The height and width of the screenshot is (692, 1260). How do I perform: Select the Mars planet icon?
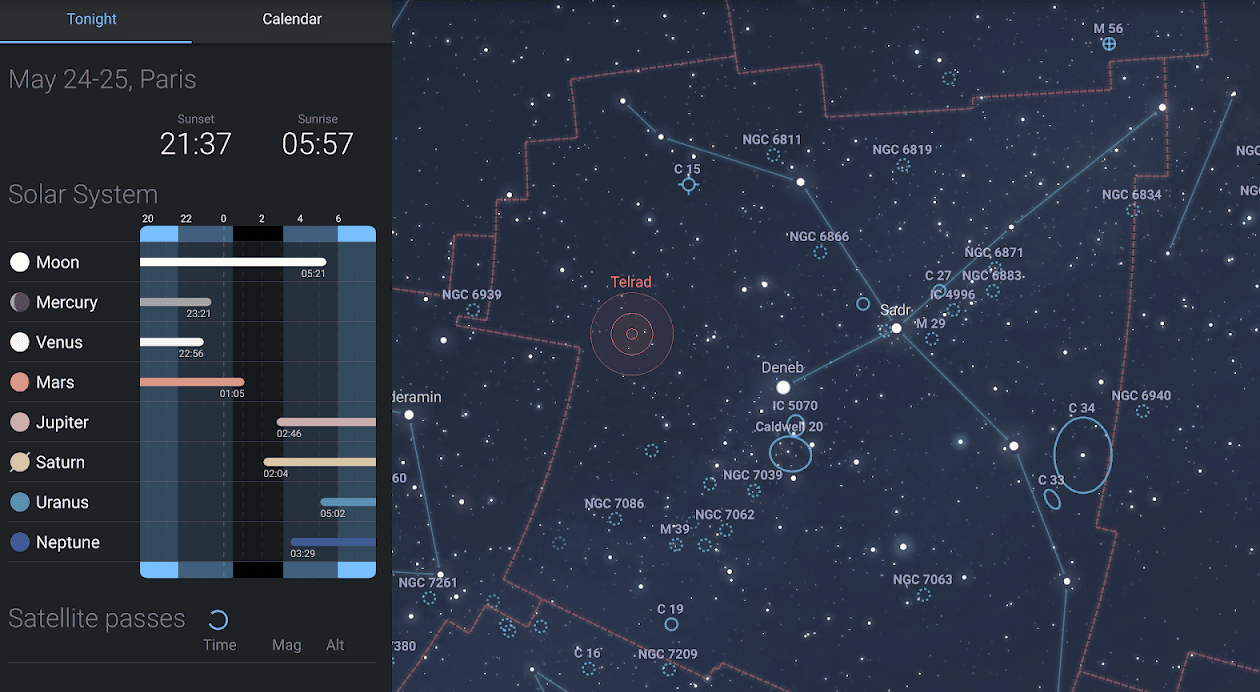coord(19,382)
